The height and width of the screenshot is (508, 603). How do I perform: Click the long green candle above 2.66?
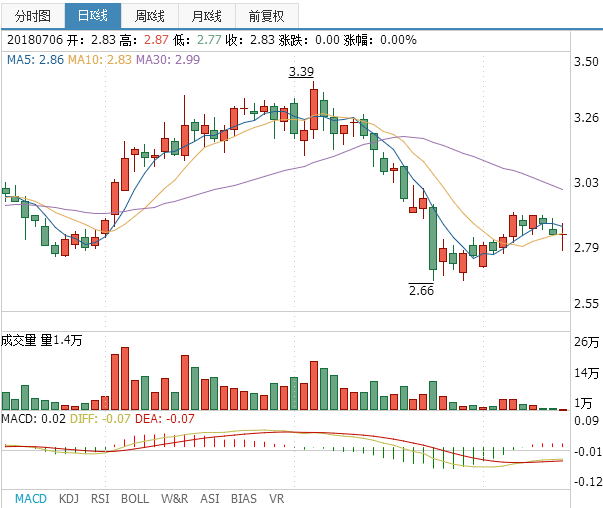433,238
